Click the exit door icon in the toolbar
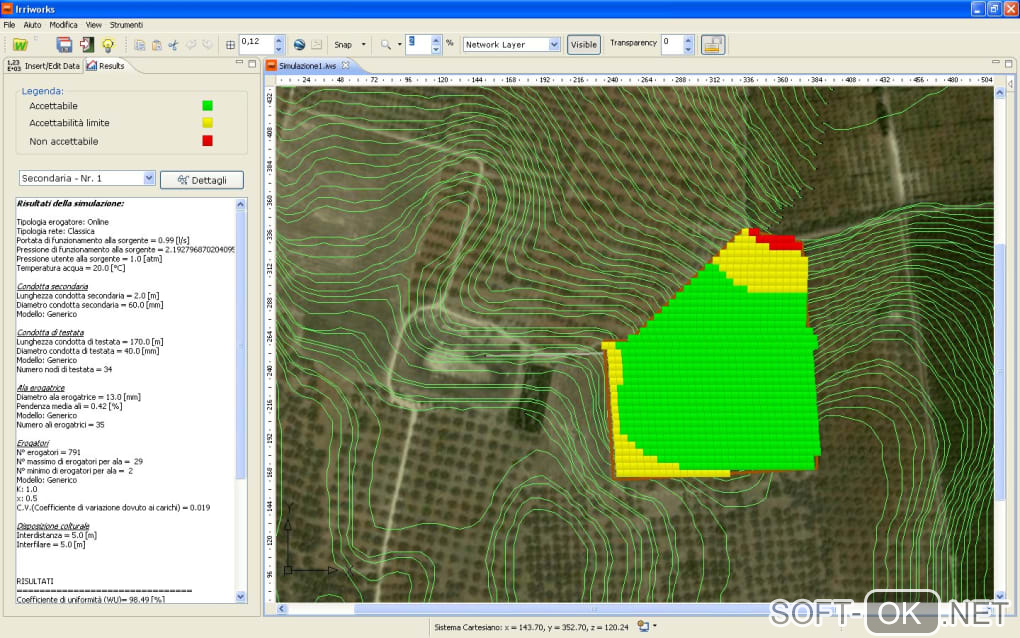 87,45
